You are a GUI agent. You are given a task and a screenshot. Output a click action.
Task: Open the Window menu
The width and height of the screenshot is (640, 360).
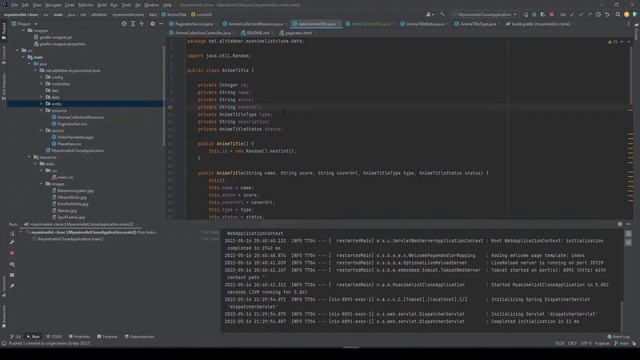click(151, 5)
